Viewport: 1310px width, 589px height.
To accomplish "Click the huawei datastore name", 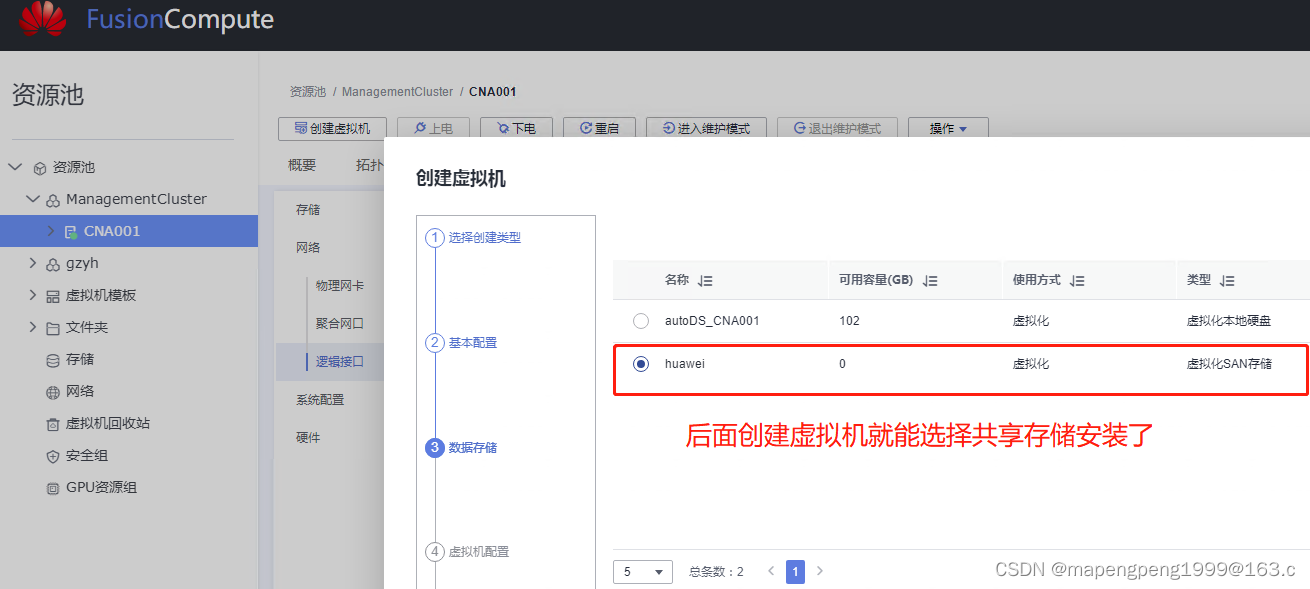I will point(685,364).
